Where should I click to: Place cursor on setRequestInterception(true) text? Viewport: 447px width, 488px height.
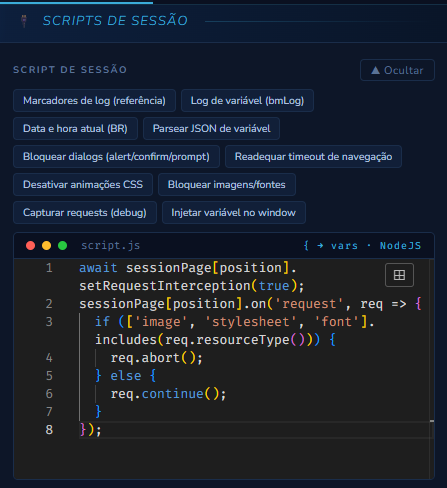[188, 286]
